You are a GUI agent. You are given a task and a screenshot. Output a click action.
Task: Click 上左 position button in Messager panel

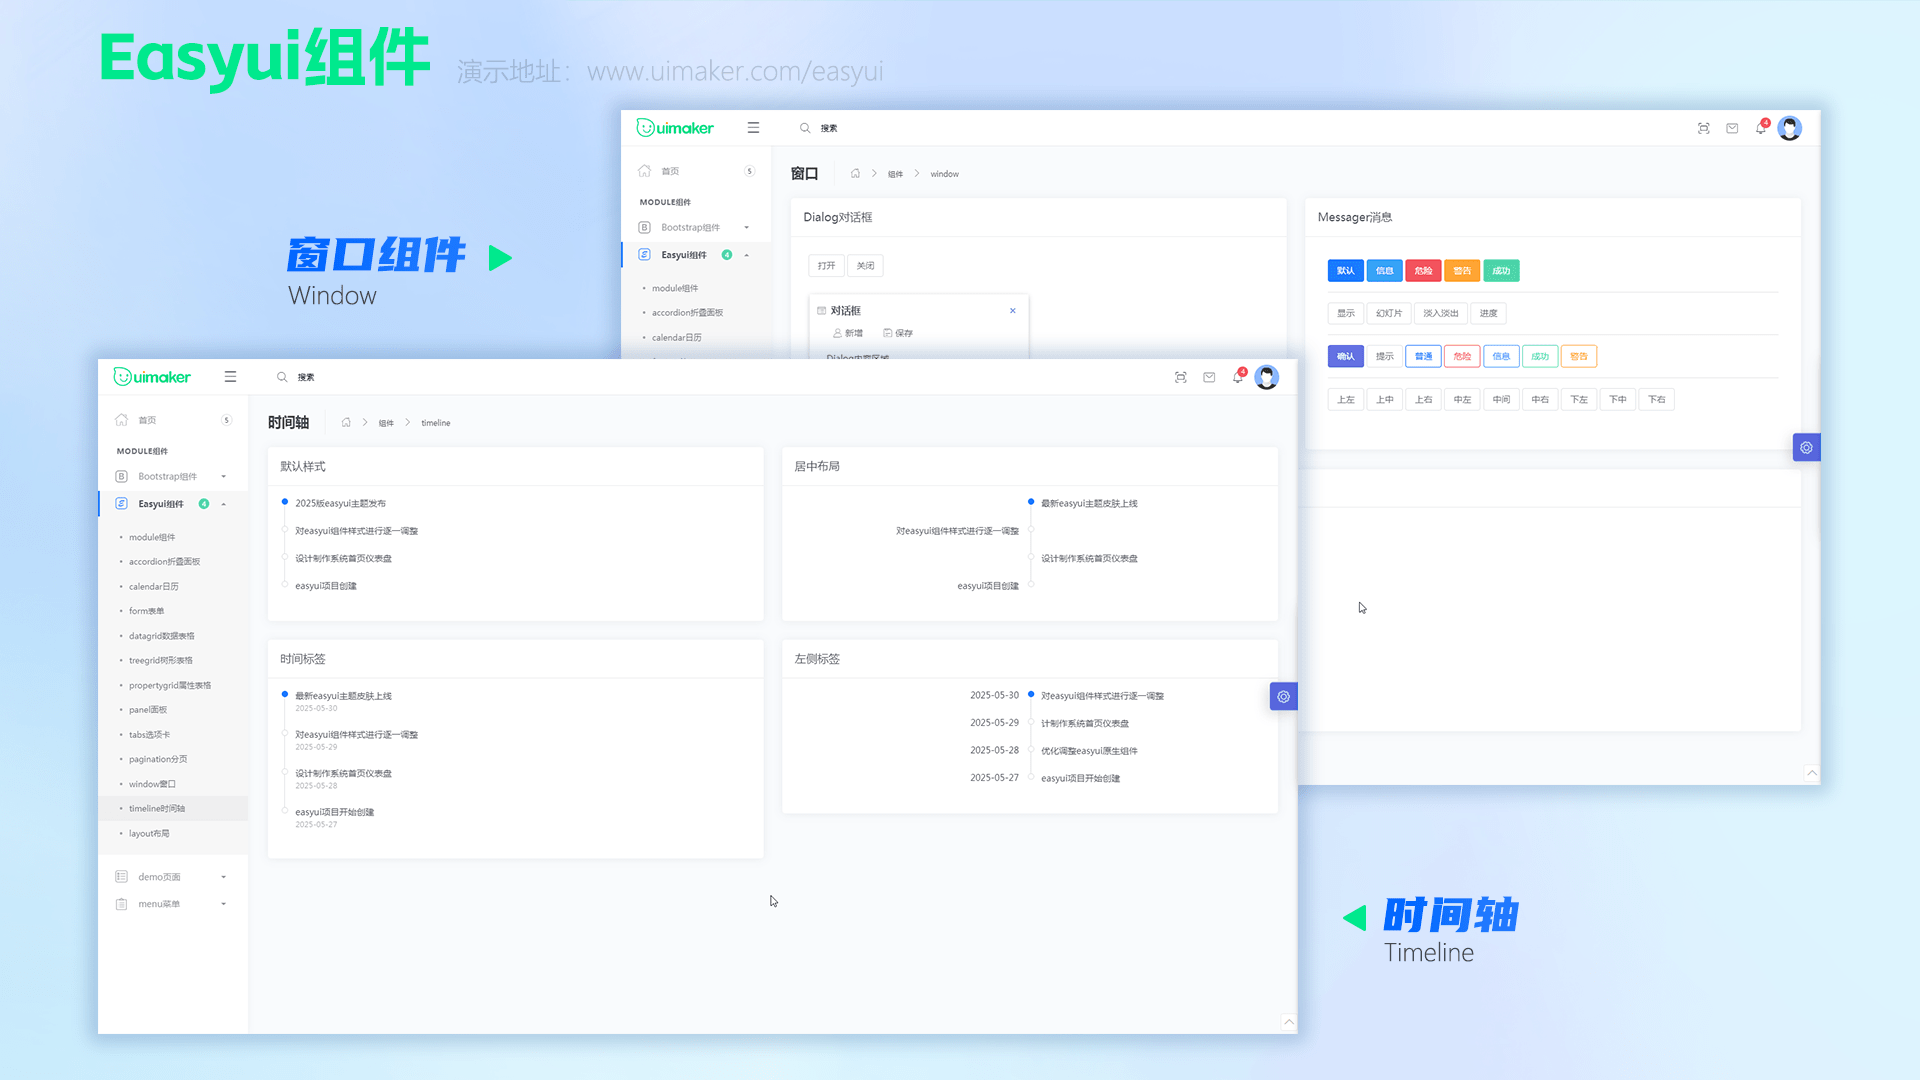click(x=1346, y=400)
